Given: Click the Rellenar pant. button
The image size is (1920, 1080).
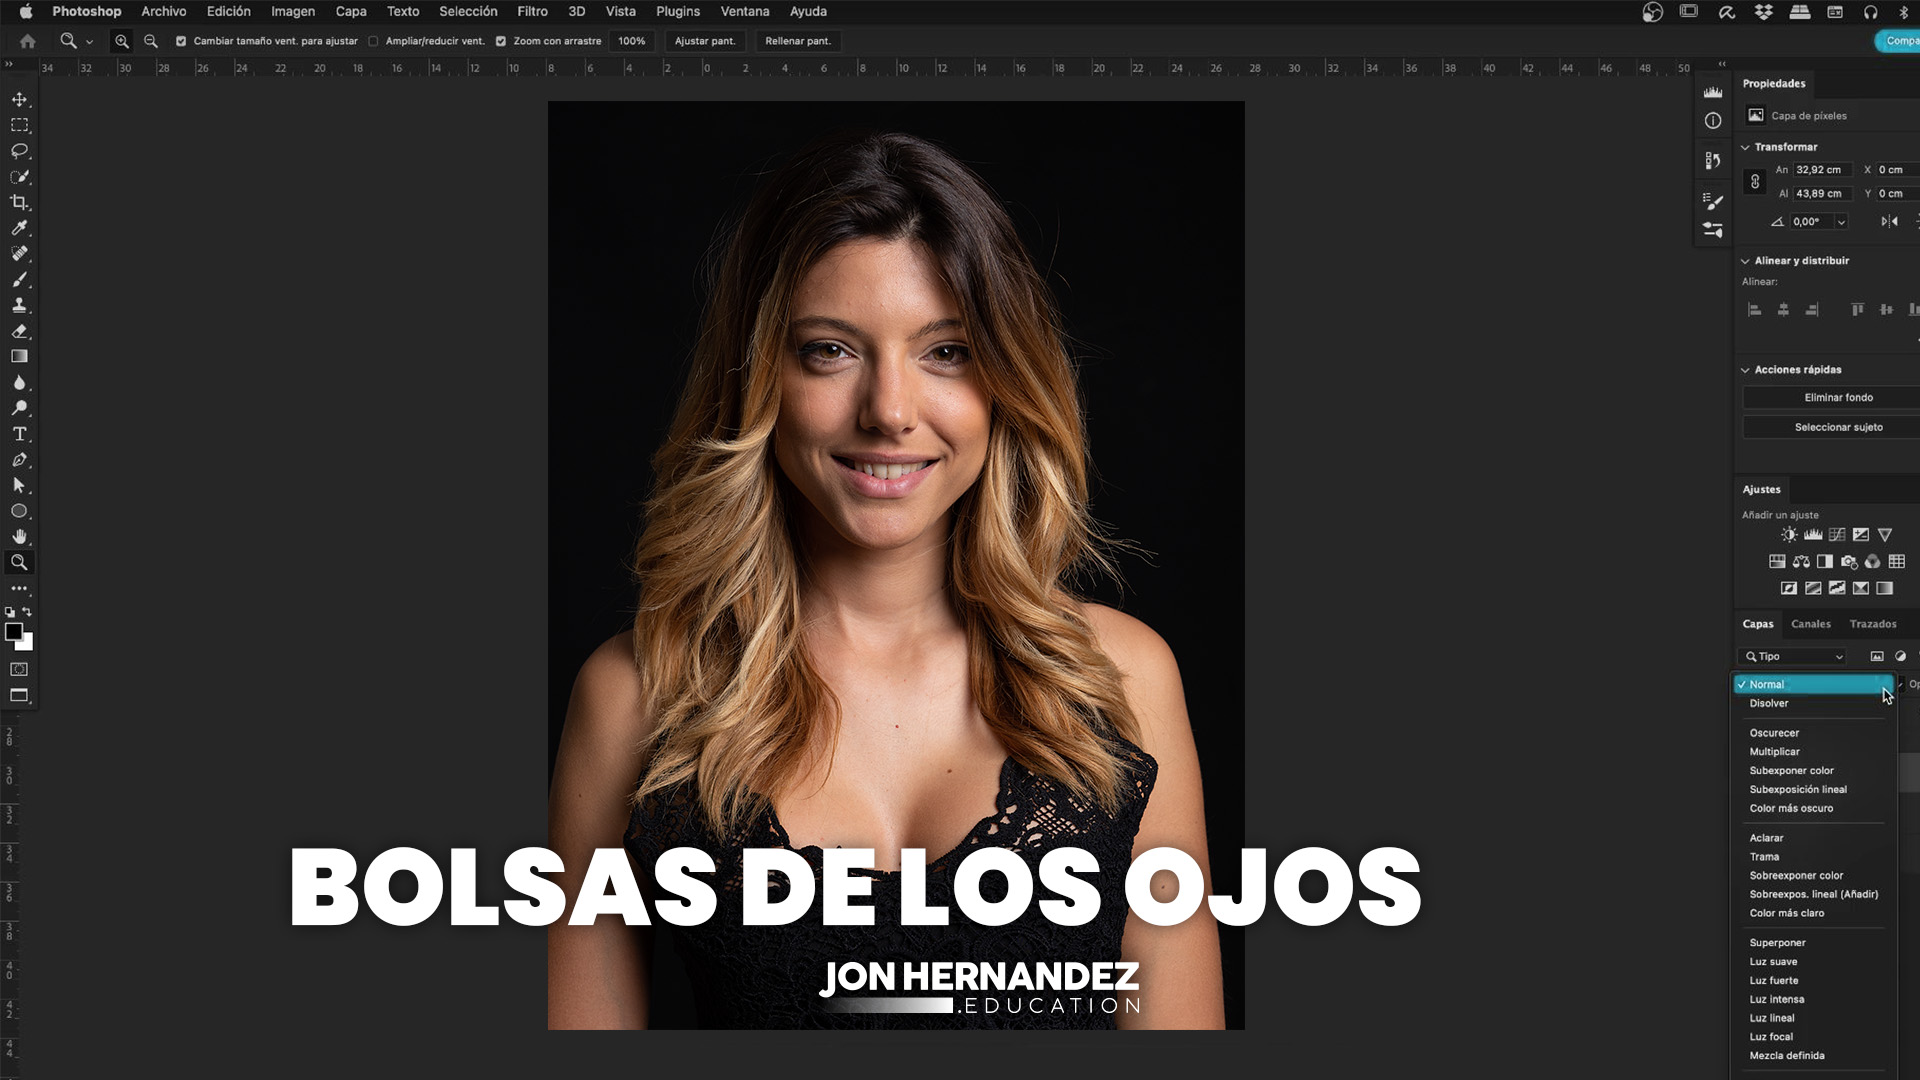Looking at the screenshot, I should tap(798, 41).
